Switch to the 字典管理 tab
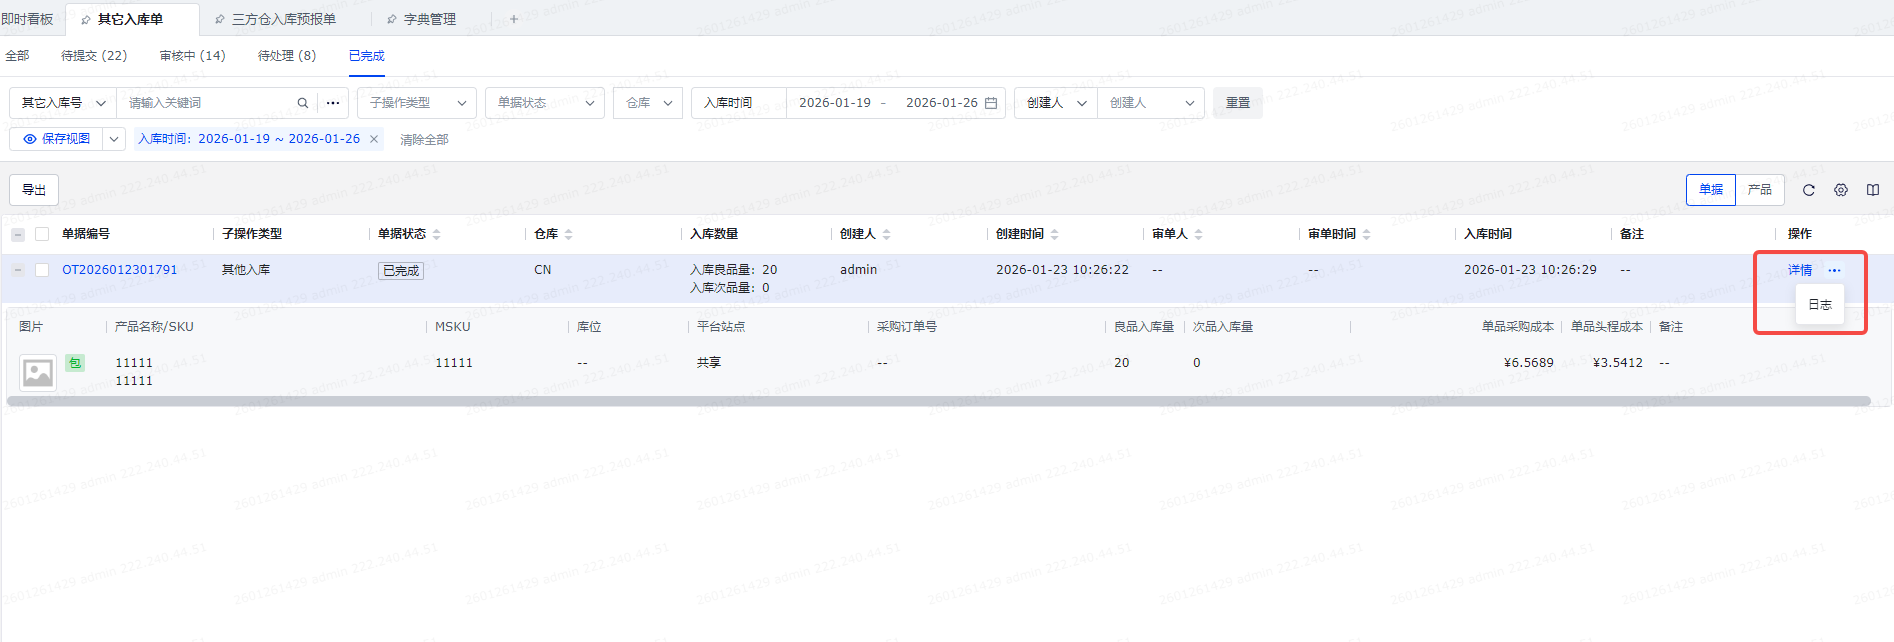The height and width of the screenshot is (642, 1894). pos(430,19)
